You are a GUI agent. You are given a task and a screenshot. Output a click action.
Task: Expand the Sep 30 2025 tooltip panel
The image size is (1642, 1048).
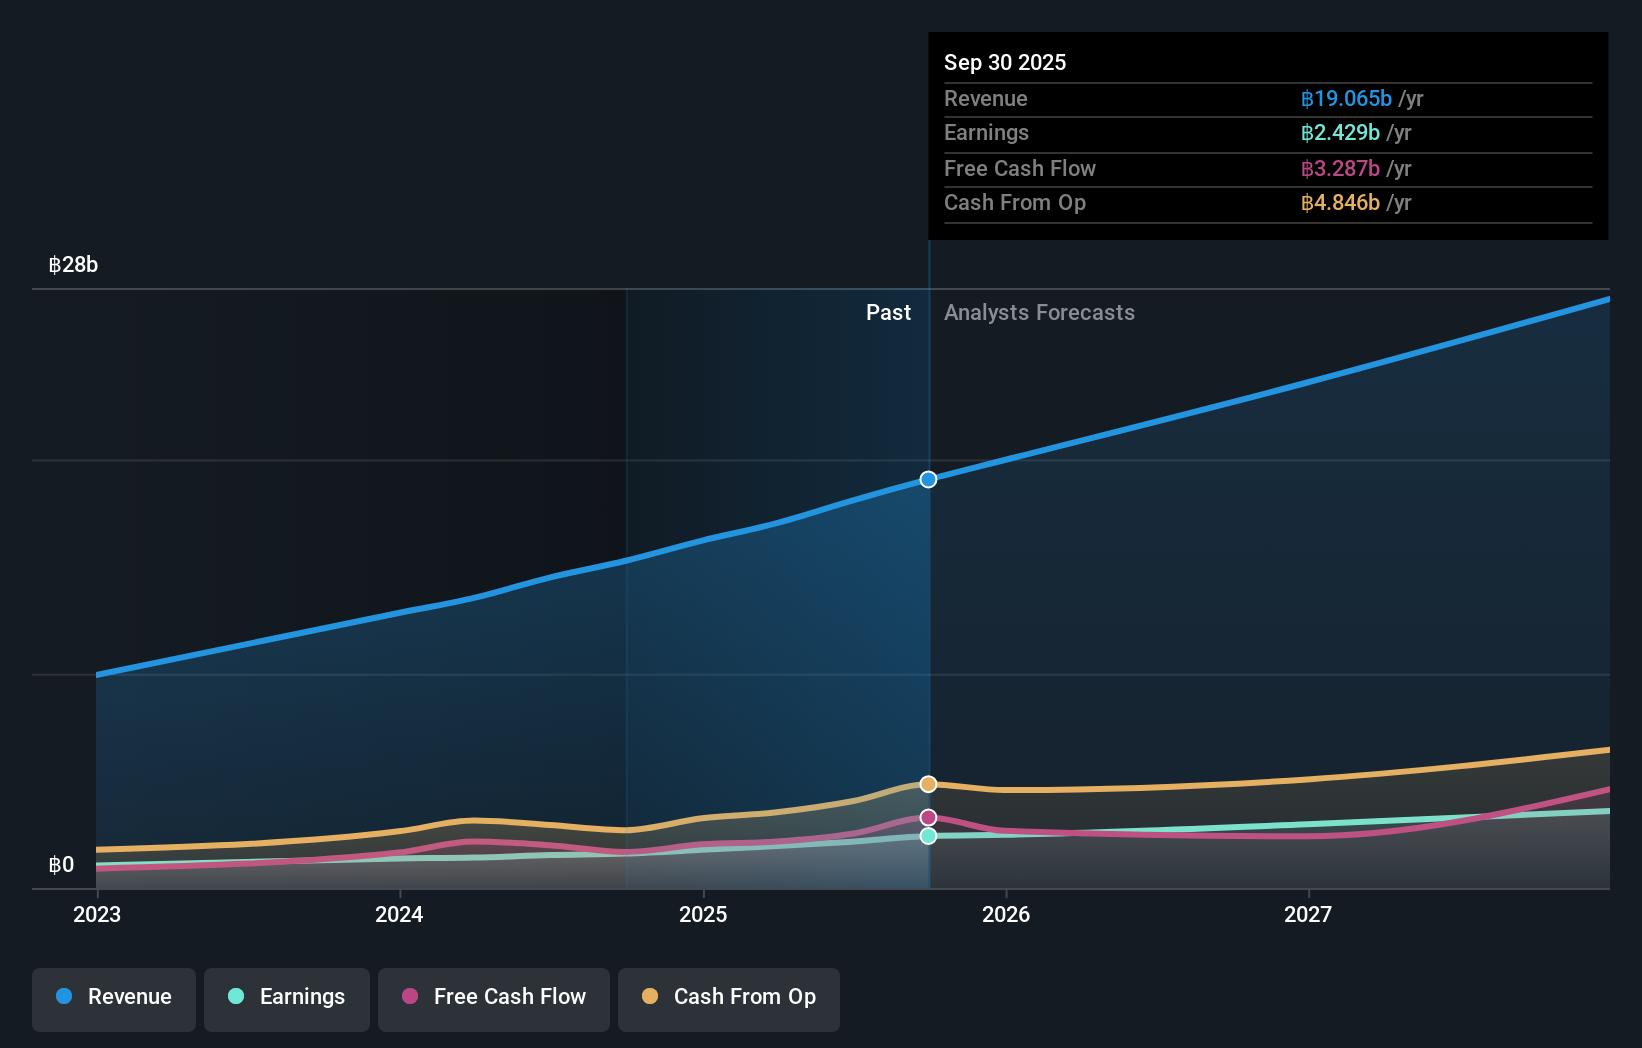coord(1005,62)
